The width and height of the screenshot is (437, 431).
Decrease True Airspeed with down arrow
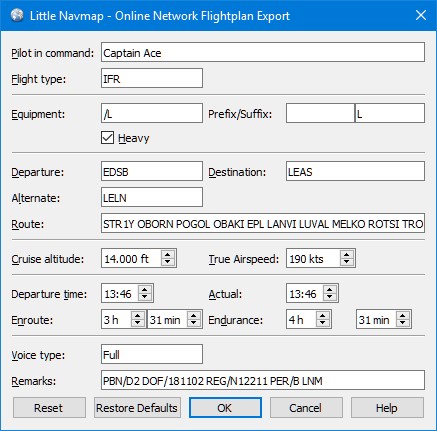(347, 262)
